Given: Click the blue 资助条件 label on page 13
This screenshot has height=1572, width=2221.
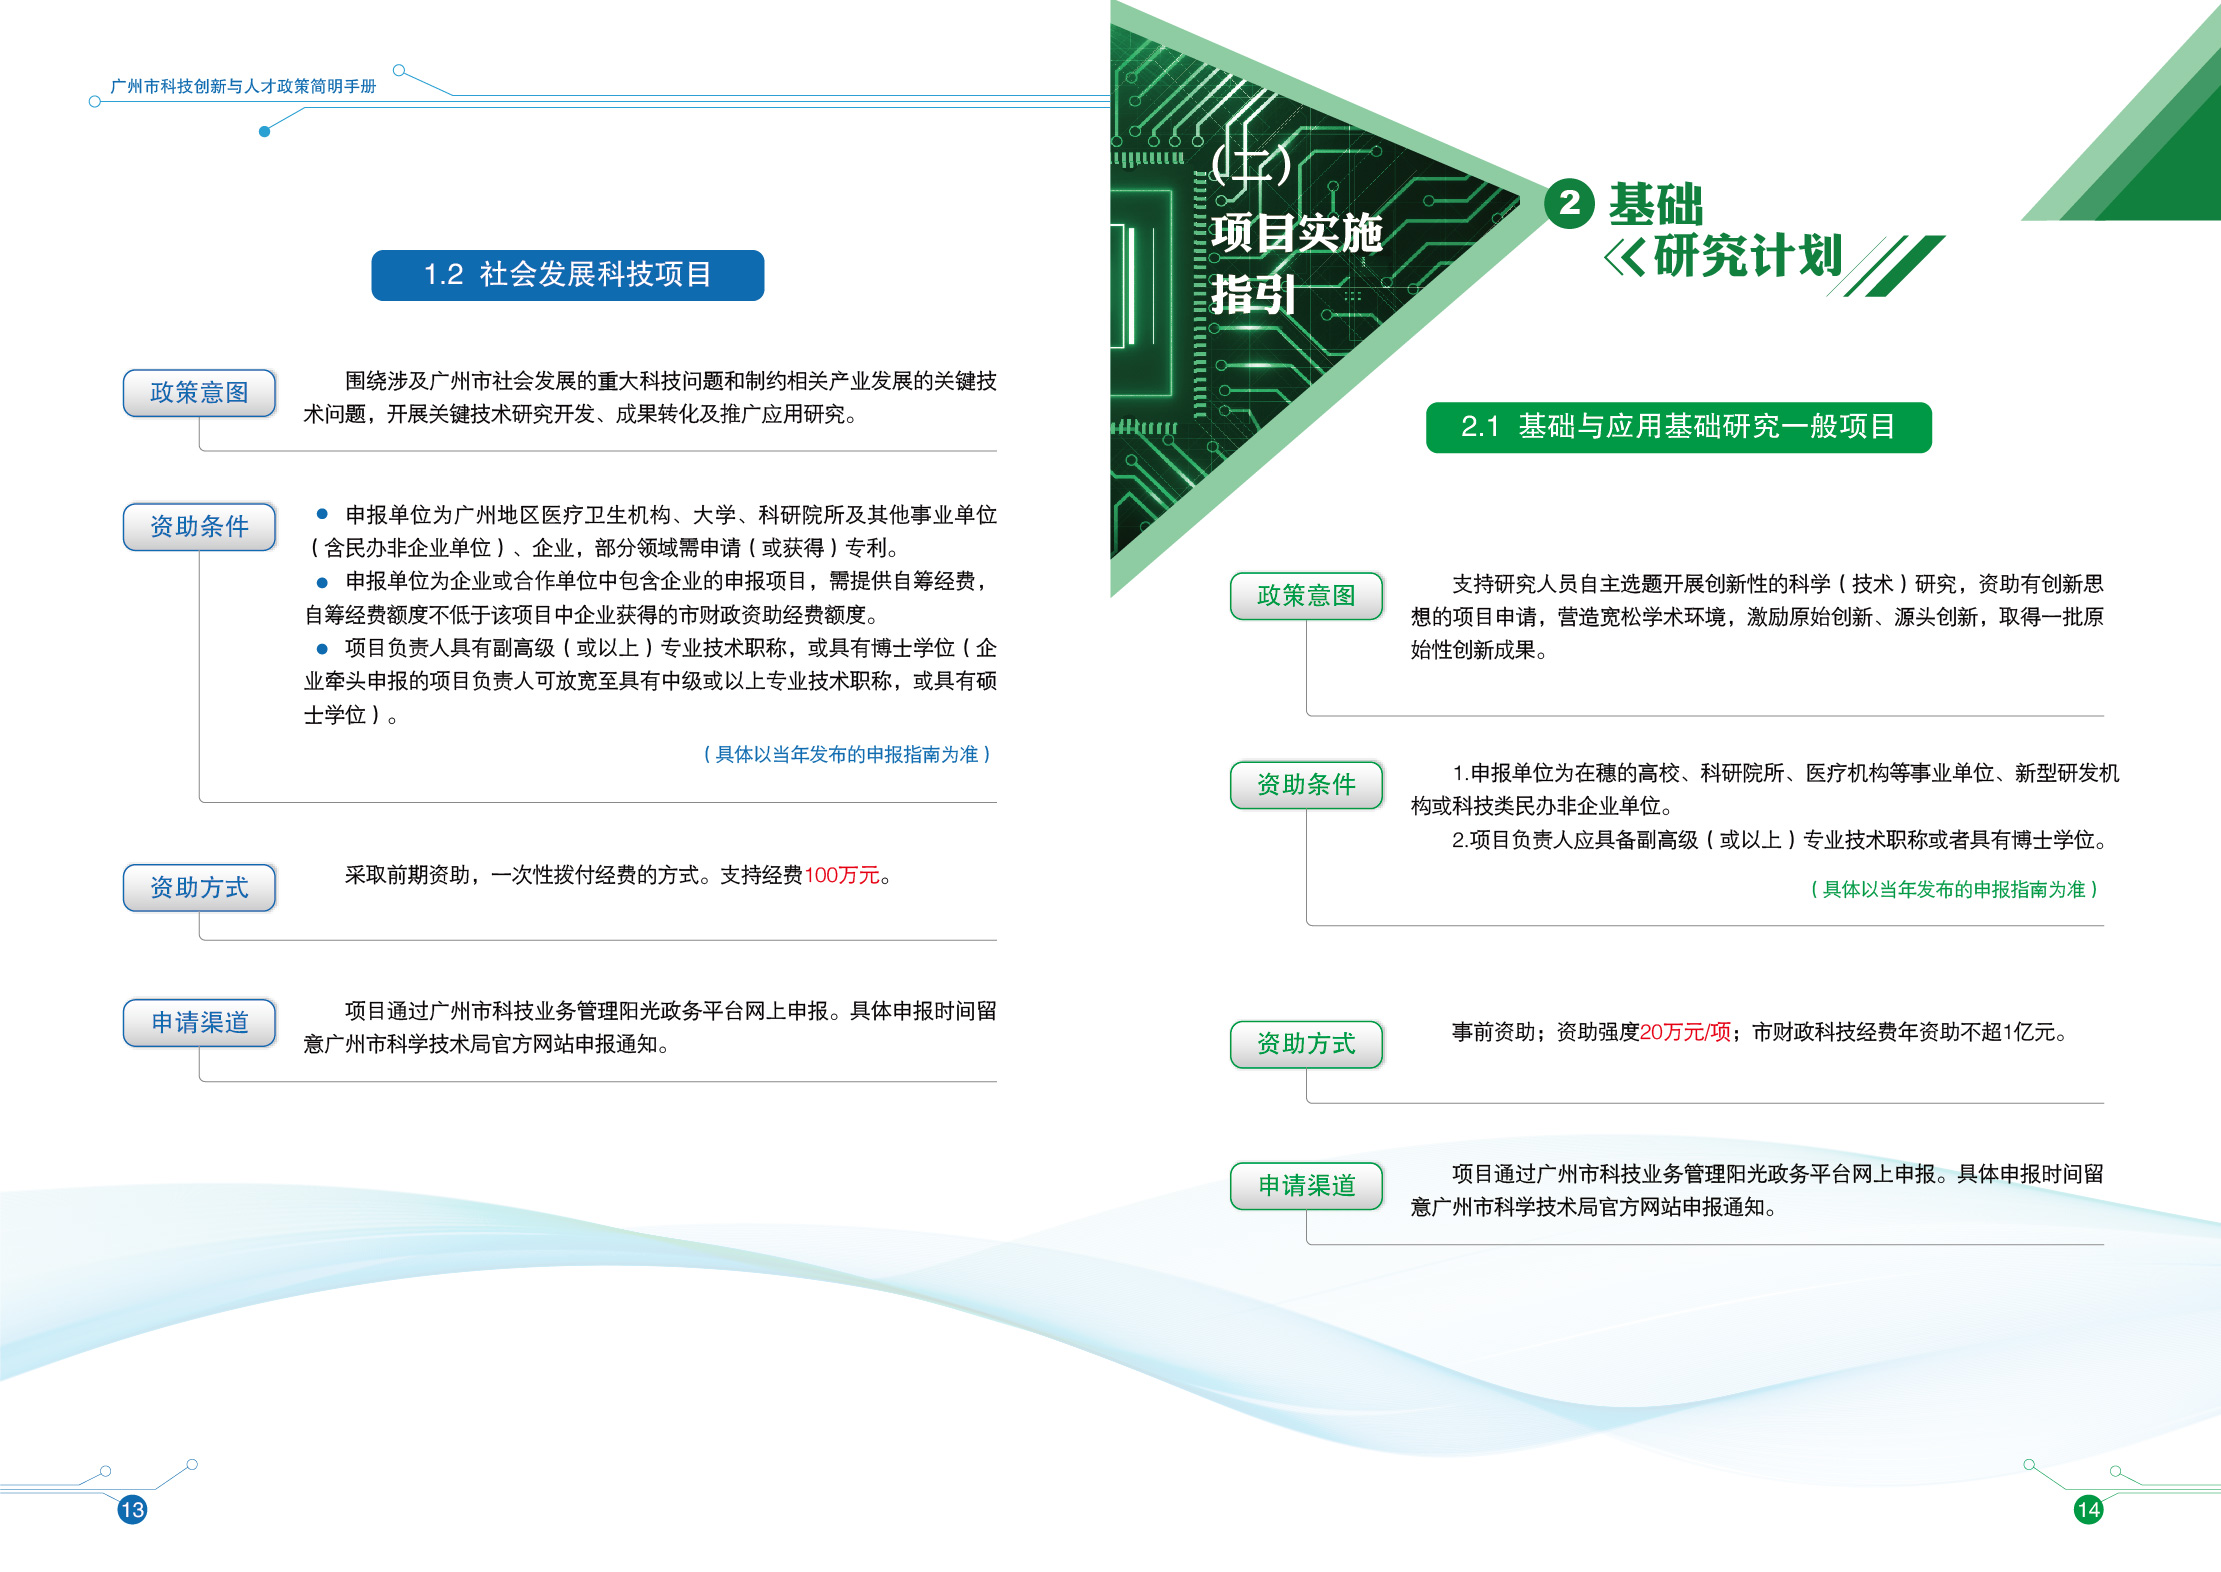Looking at the screenshot, I should (x=199, y=527).
